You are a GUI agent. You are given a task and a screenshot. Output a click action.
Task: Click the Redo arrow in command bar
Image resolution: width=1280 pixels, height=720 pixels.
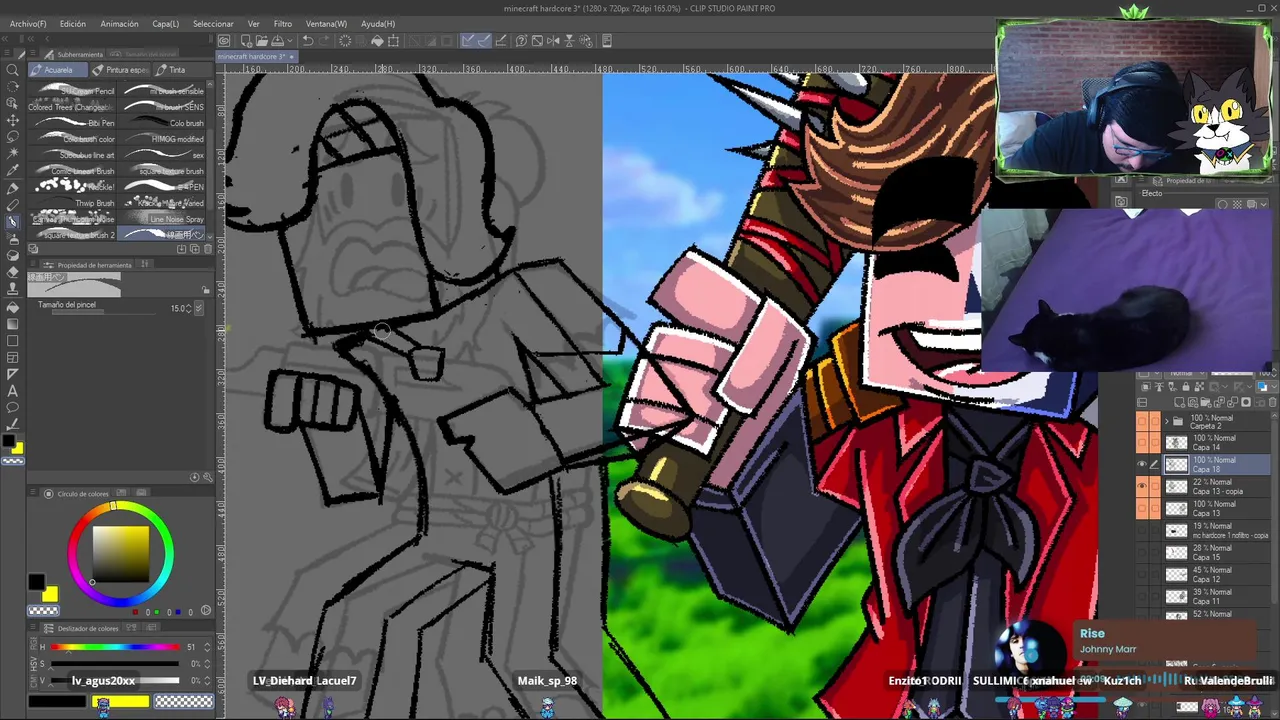[x=324, y=41]
